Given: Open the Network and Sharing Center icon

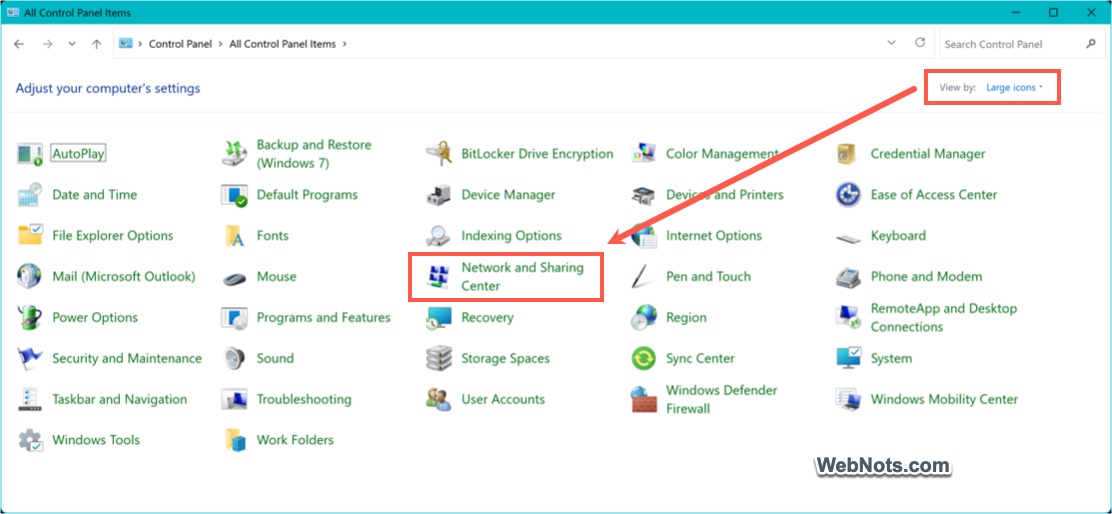Looking at the screenshot, I should click(439, 276).
